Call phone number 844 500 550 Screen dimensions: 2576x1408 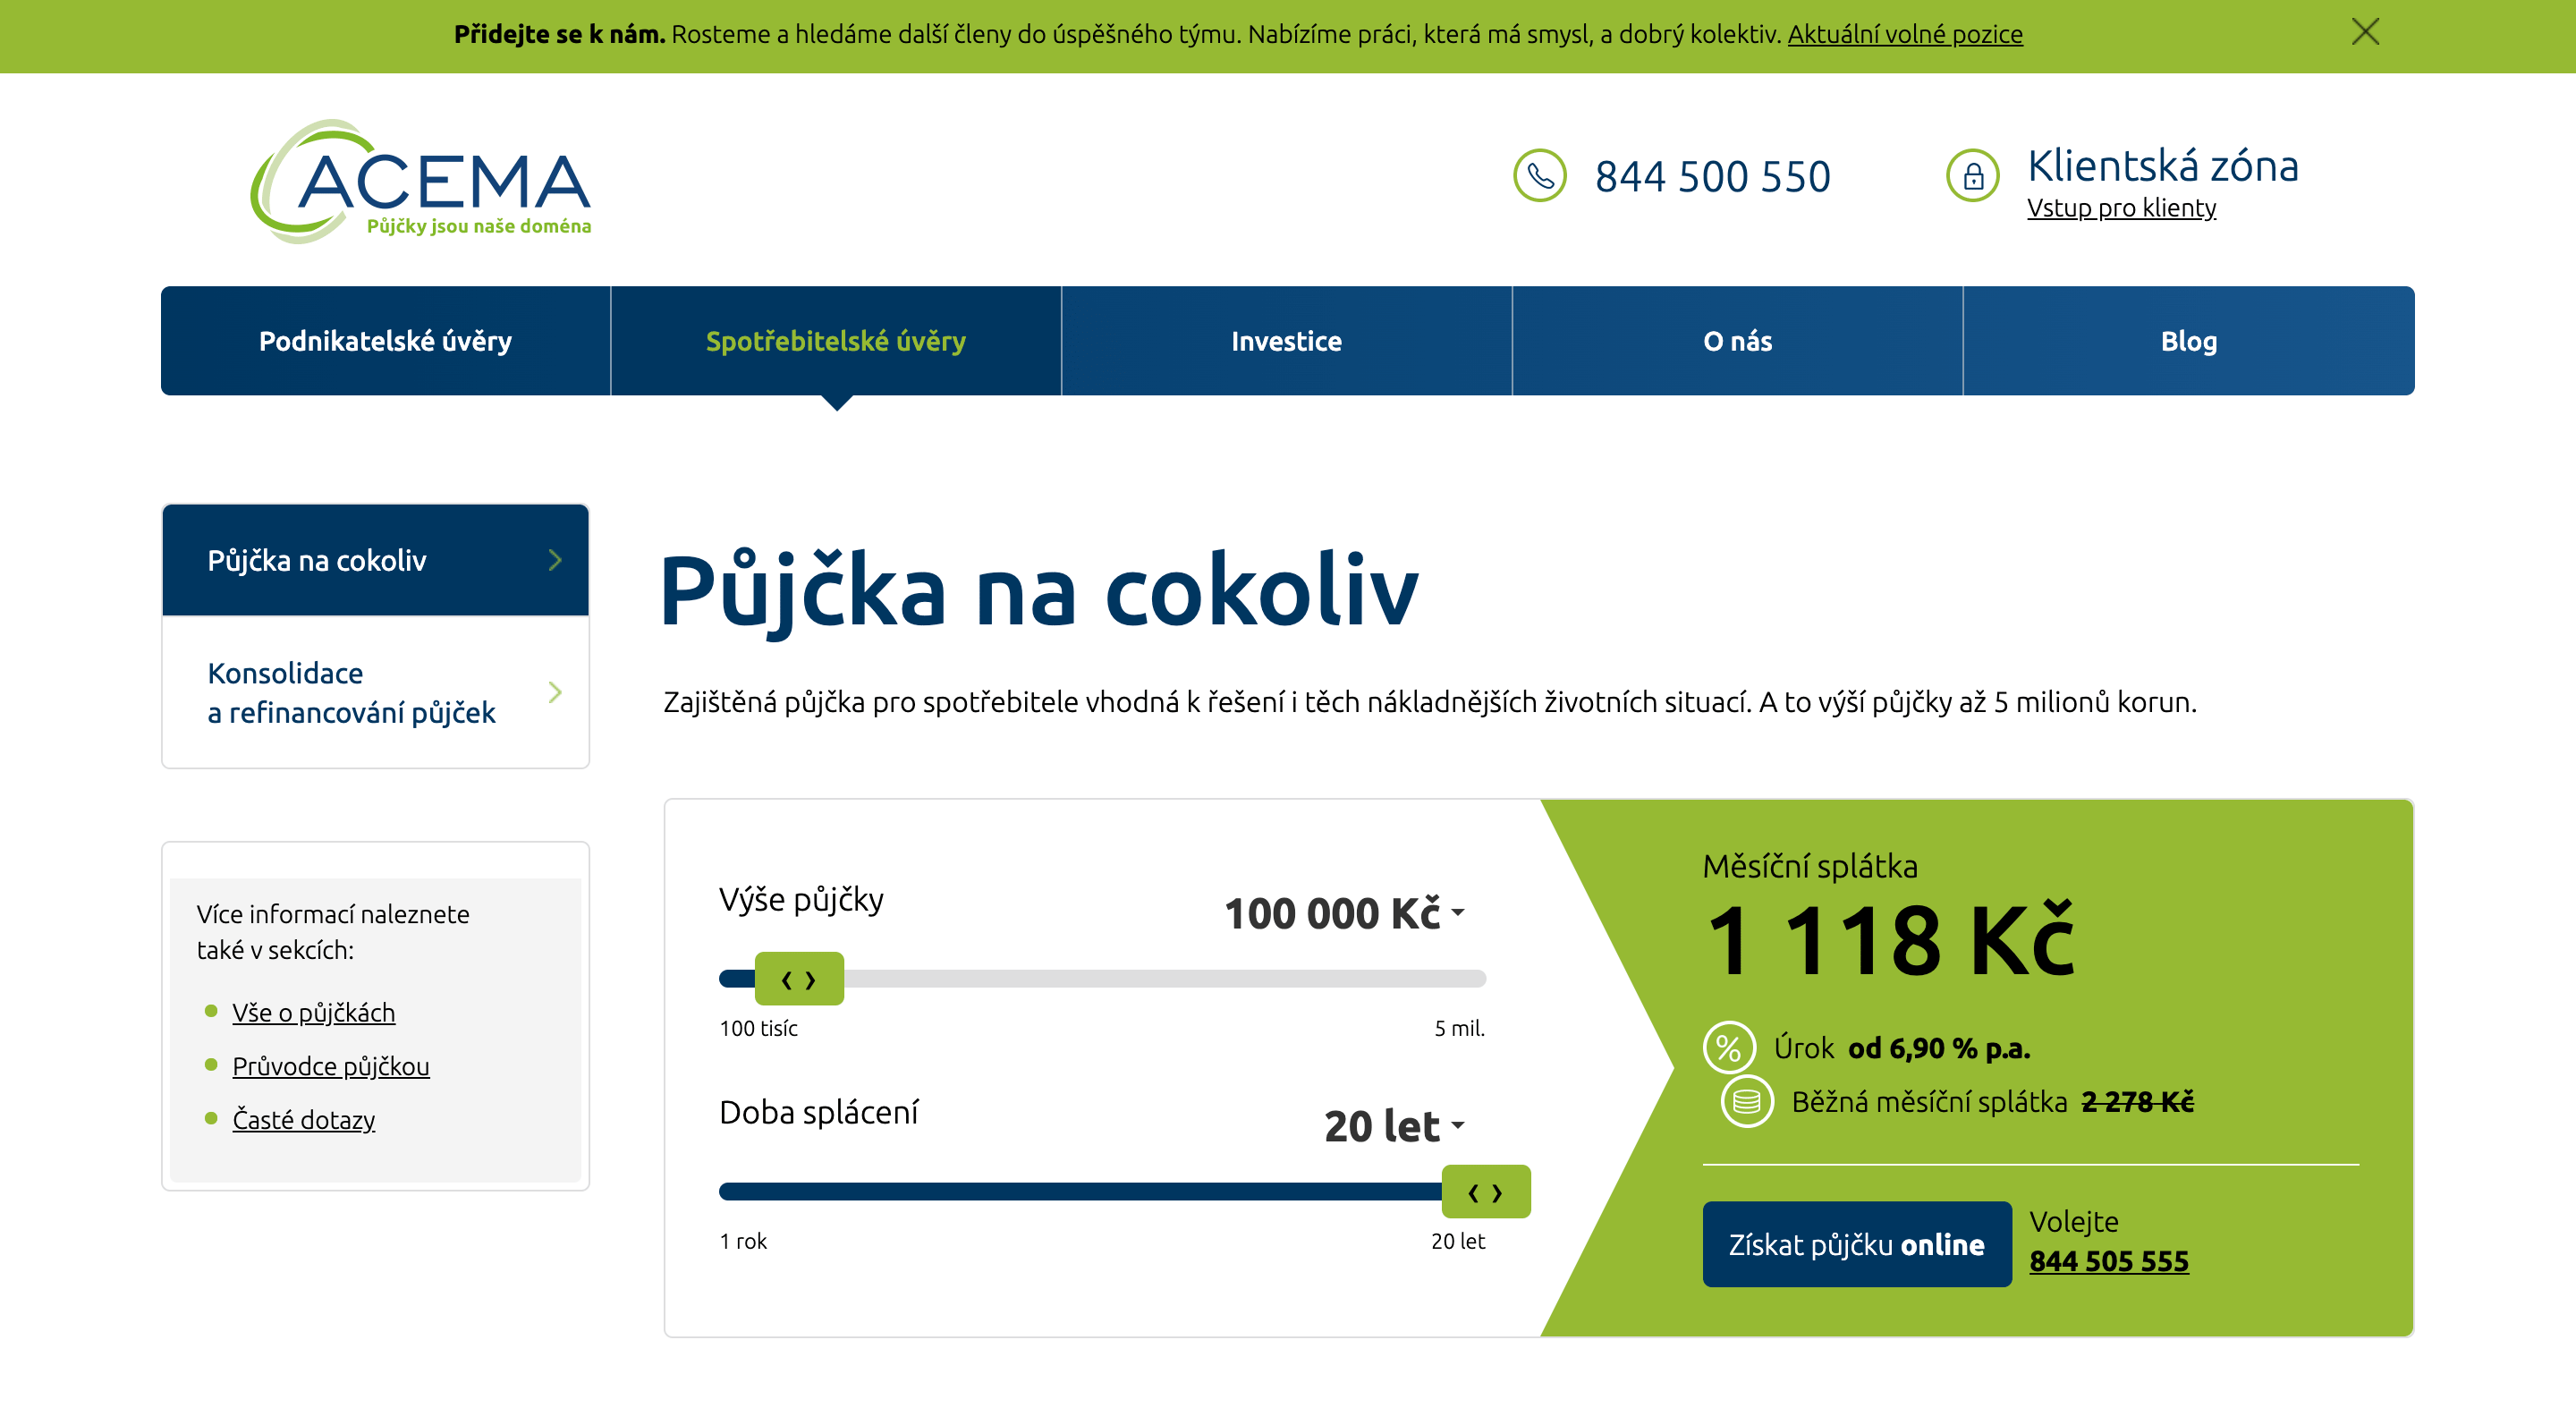[x=1712, y=177]
